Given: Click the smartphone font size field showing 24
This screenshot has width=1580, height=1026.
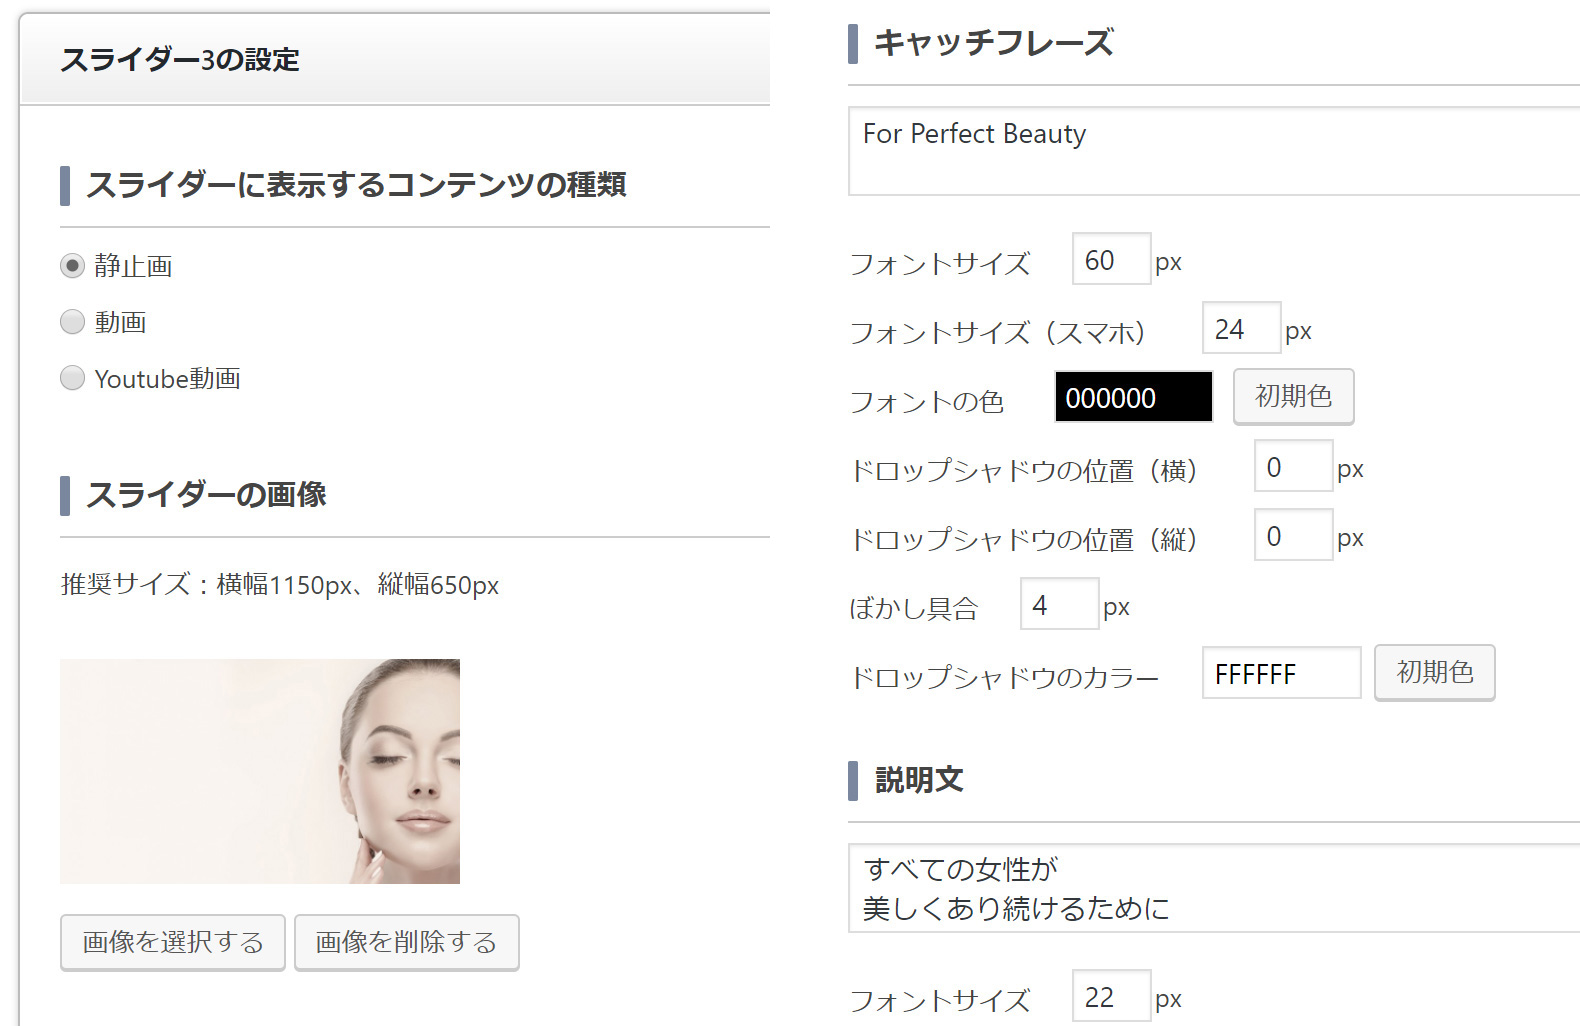Looking at the screenshot, I should 1241,328.
